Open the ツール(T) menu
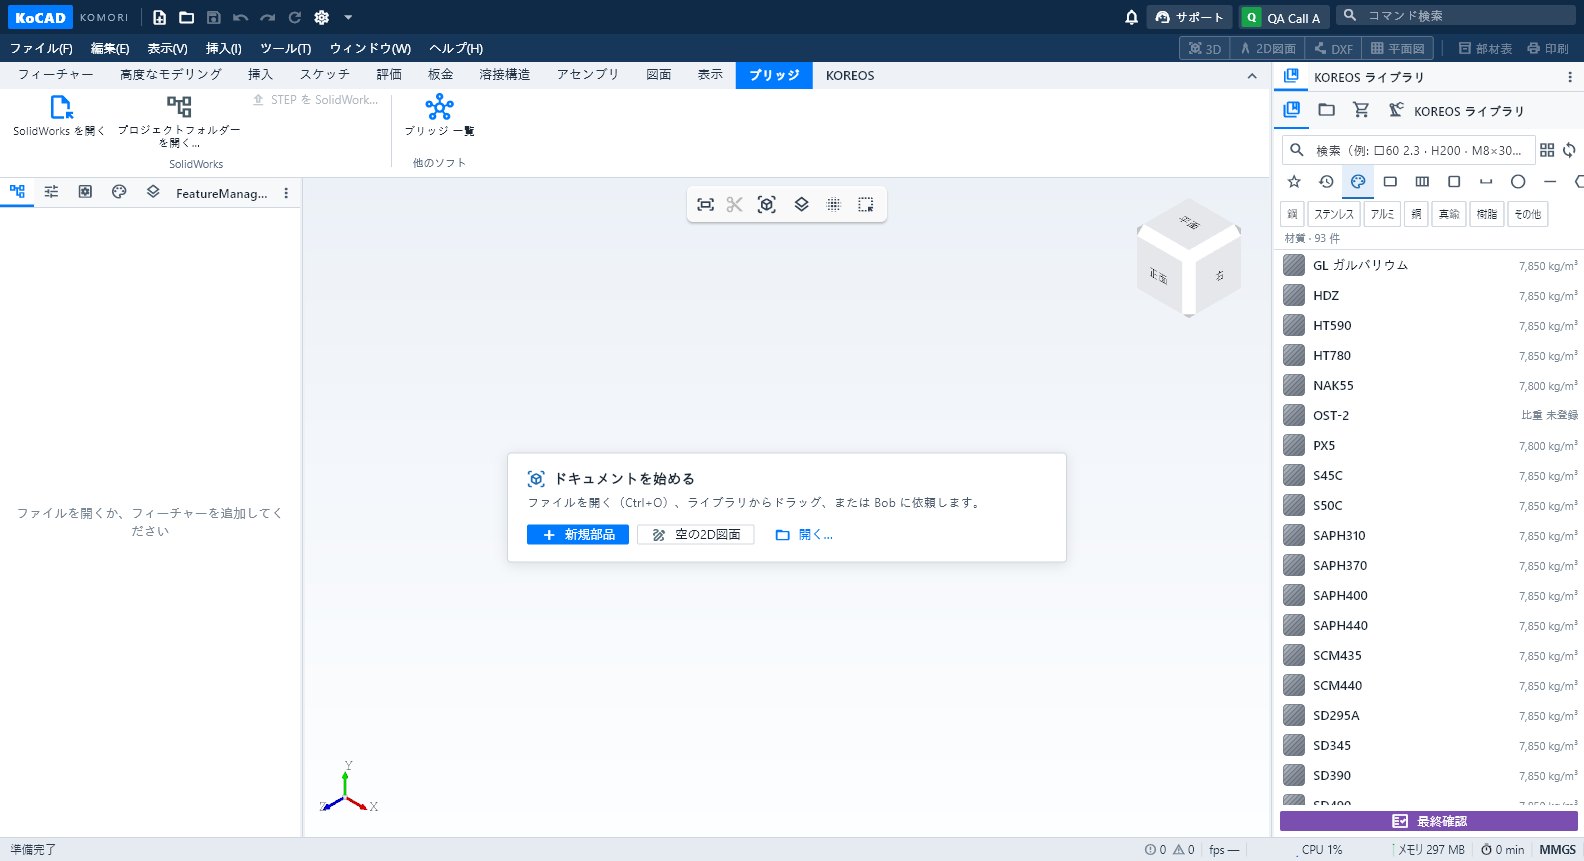This screenshot has height=861, width=1584. 285,48
